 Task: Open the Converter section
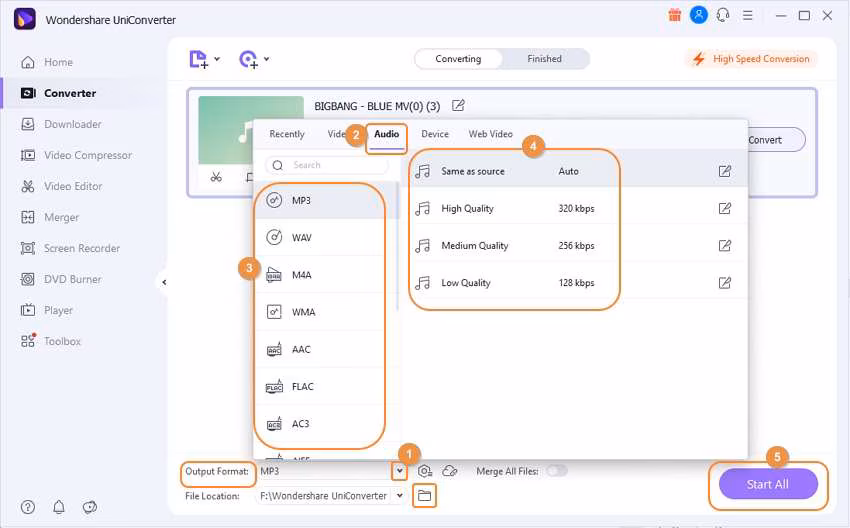58,93
